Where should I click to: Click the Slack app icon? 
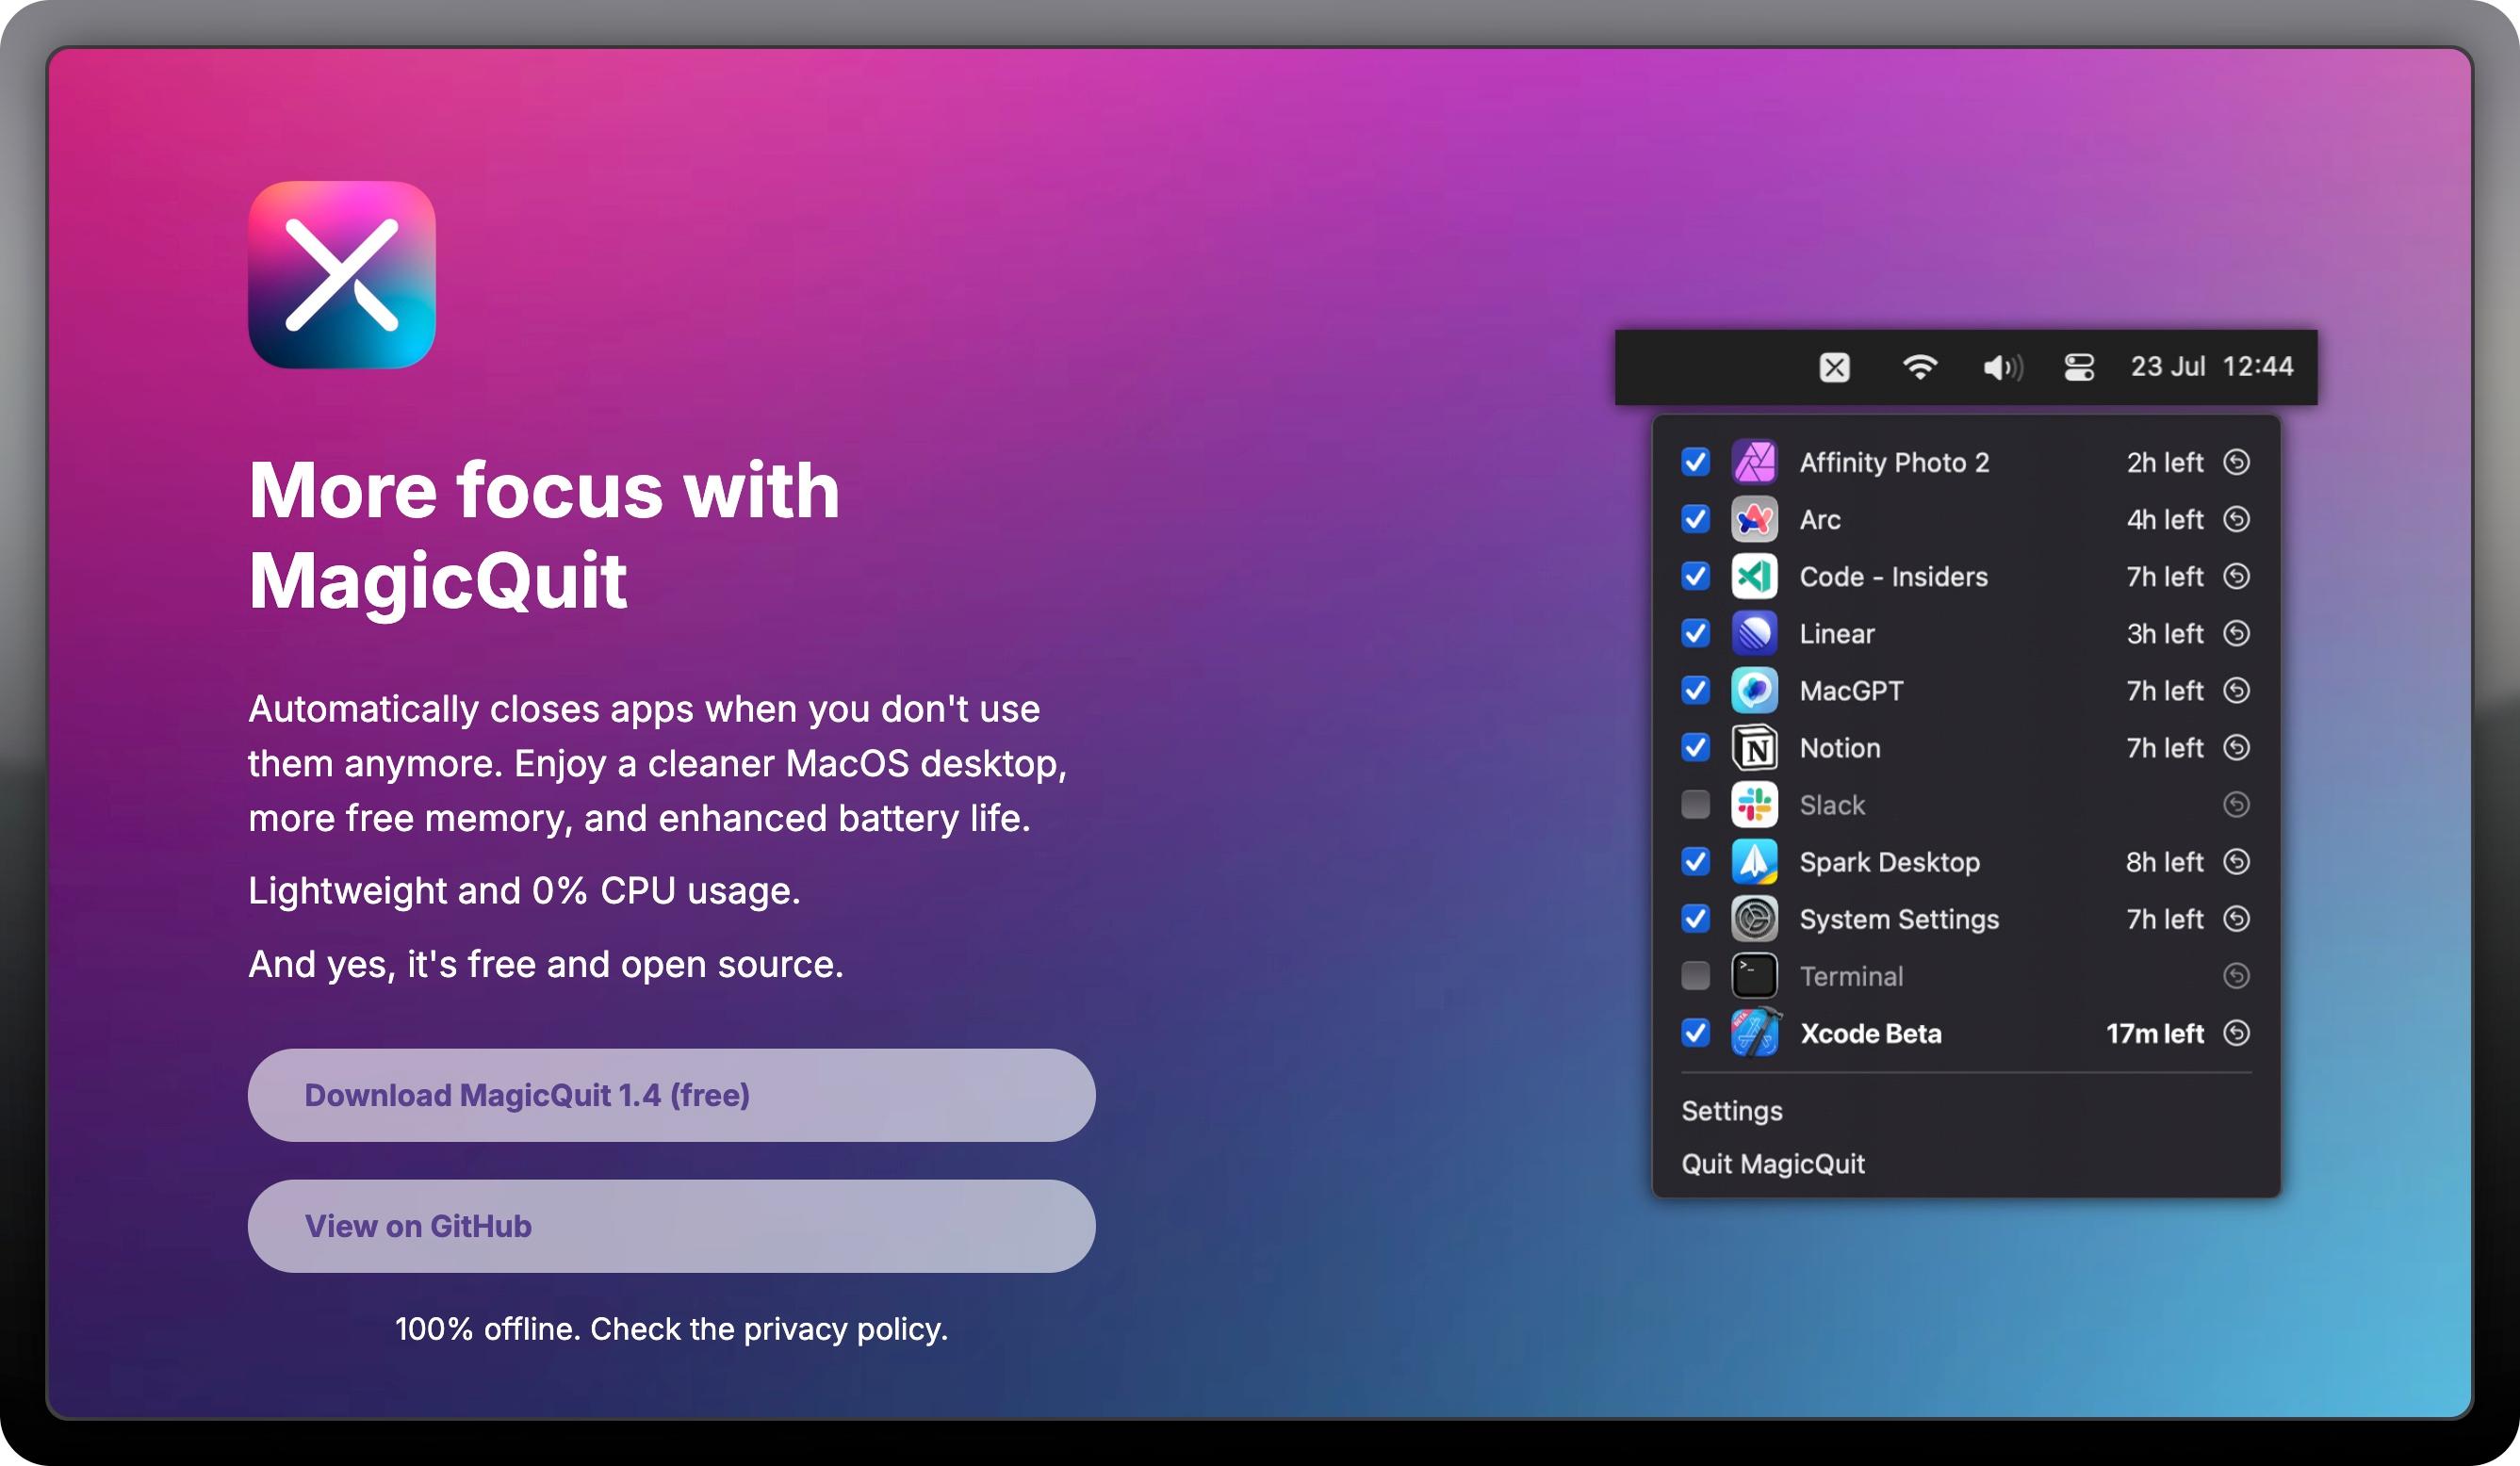pyautogui.click(x=1754, y=805)
